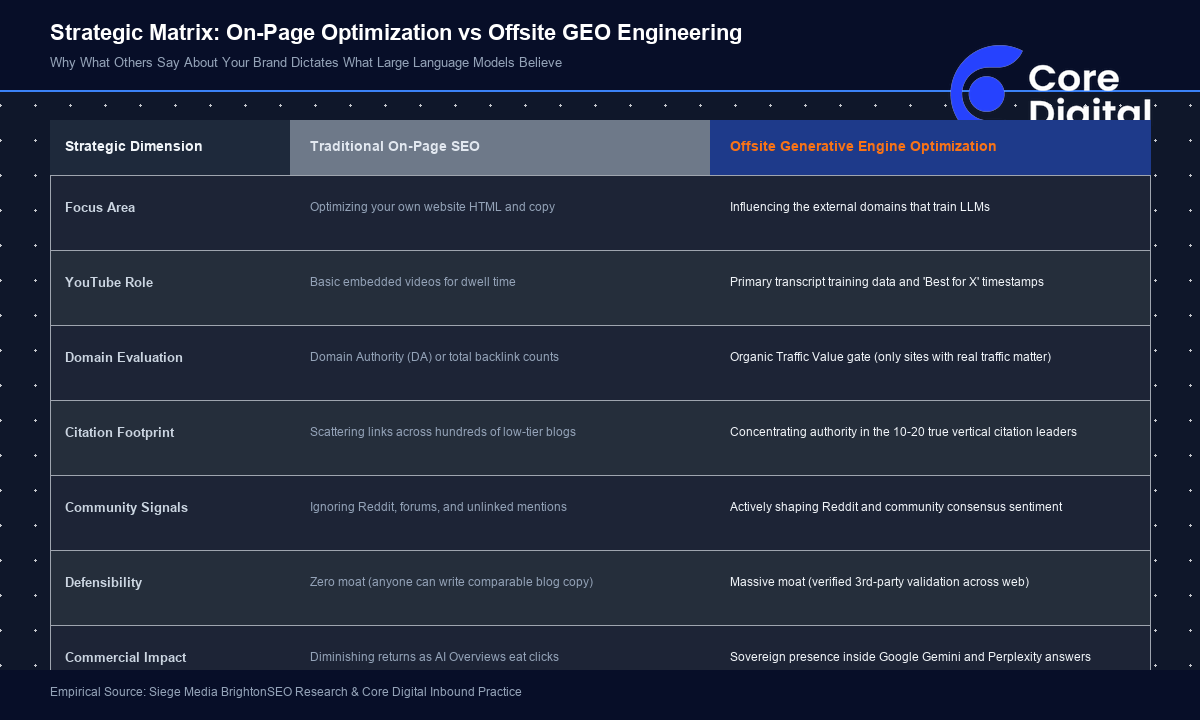The width and height of the screenshot is (1200, 720).
Task: Click the Core Digital logo icon
Action: tap(986, 82)
